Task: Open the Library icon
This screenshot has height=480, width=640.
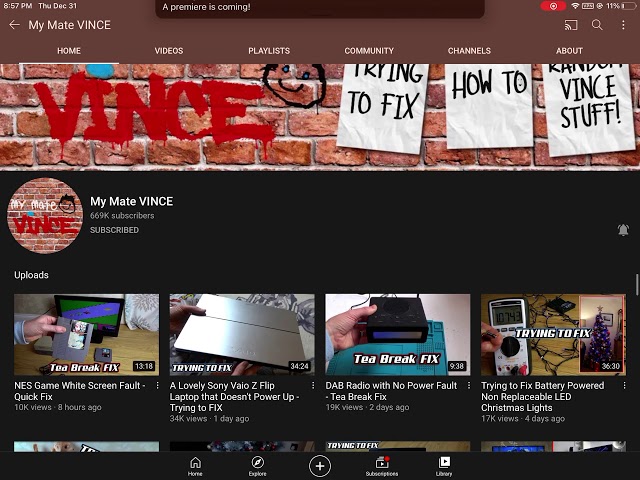Action: click(x=444, y=466)
